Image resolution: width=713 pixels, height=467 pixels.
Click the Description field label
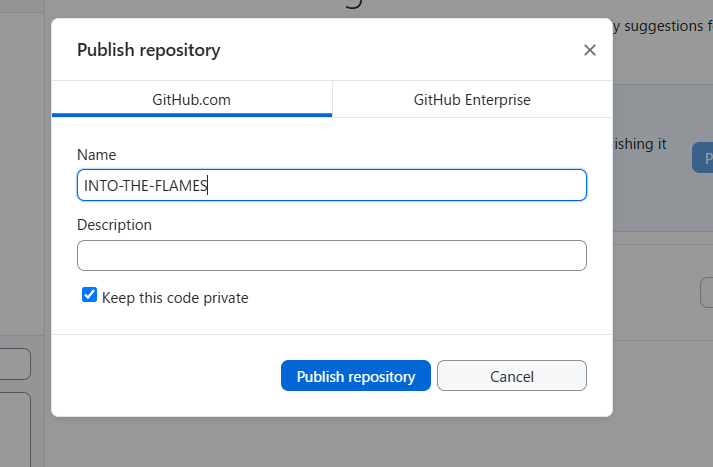coord(114,225)
